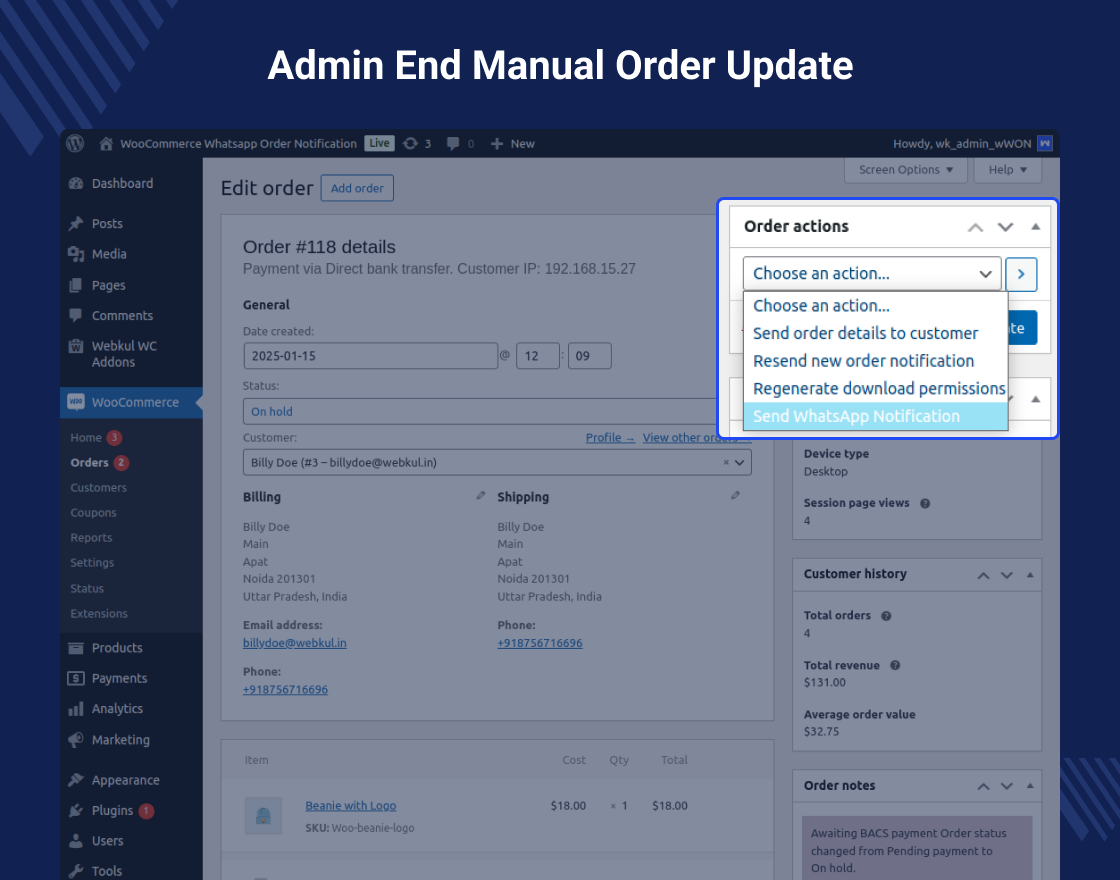Open the customer Profile link
The height and width of the screenshot is (880, 1120).
[x=610, y=438]
